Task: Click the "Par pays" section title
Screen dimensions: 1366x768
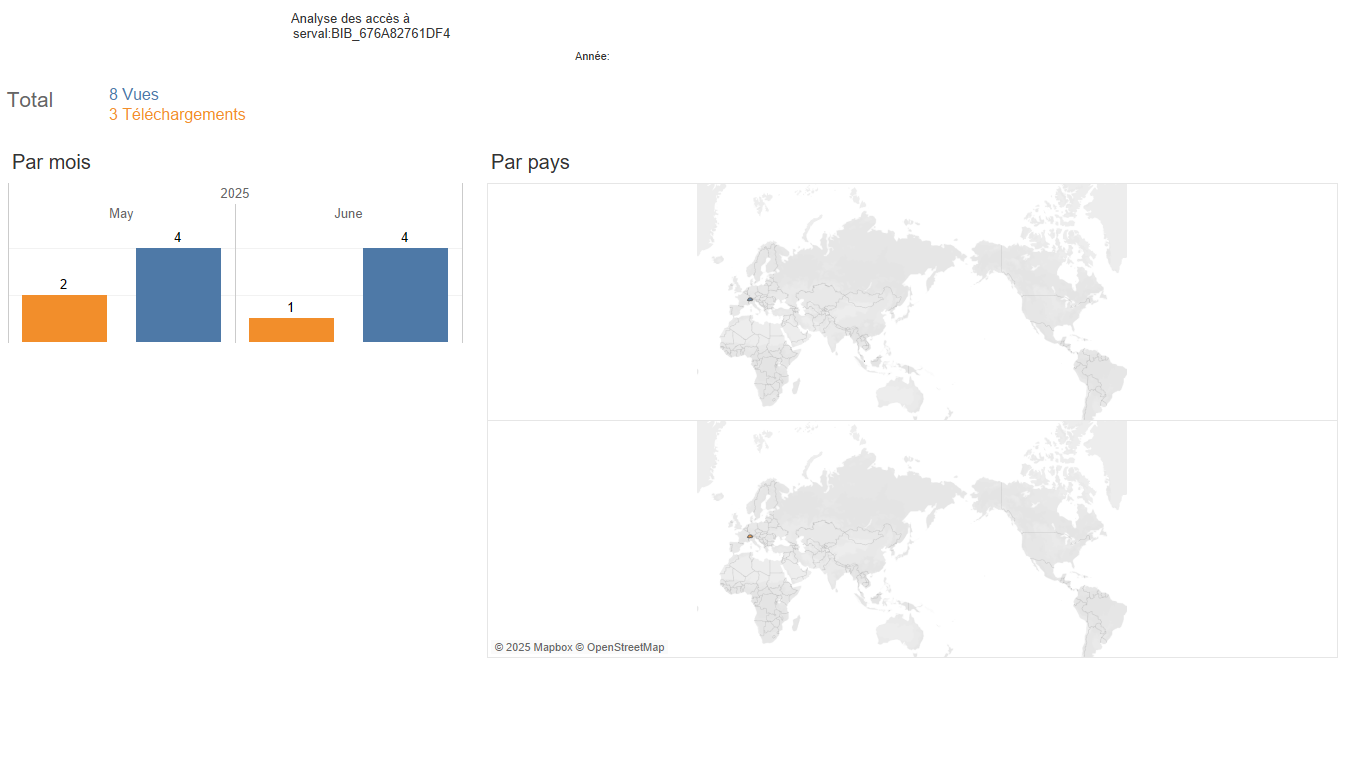Action: pyautogui.click(x=530, y=162)
